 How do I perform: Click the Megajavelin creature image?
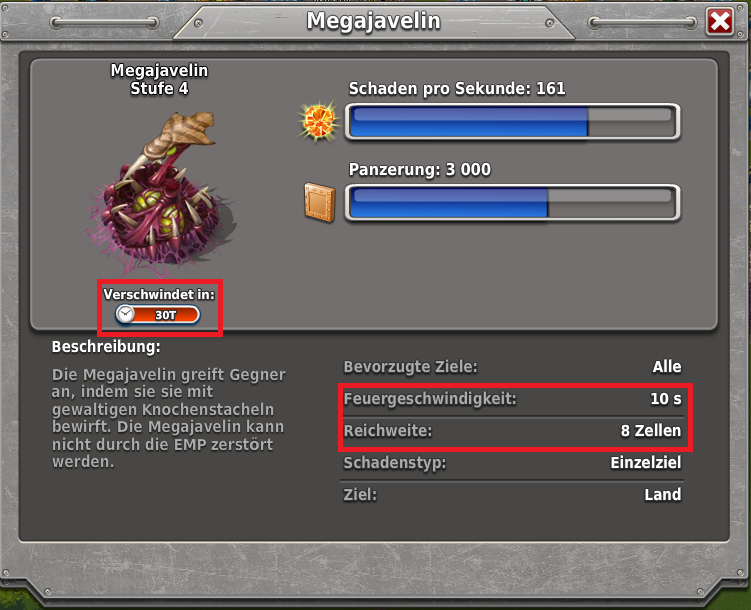tap(161, 192)
